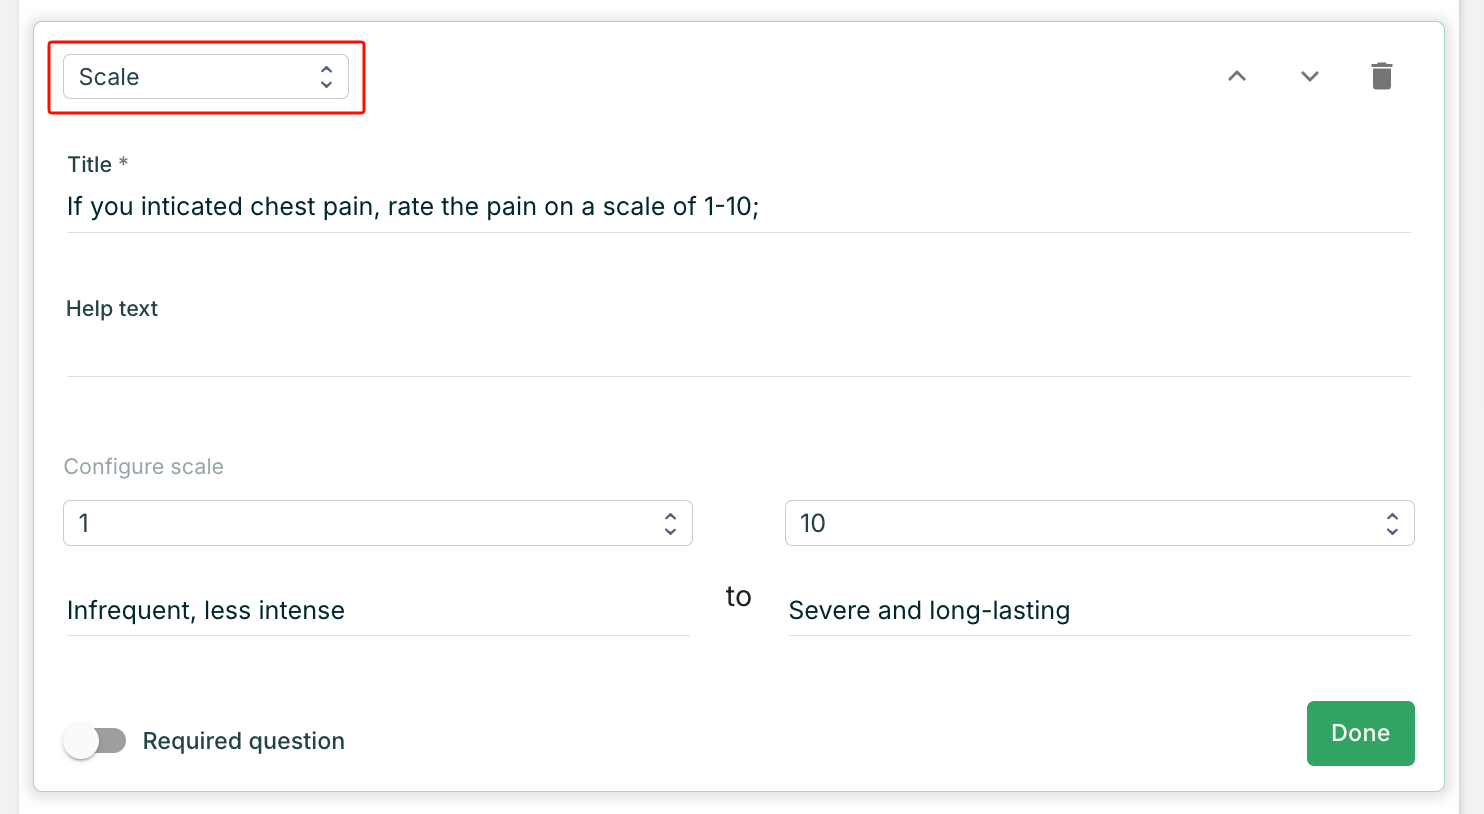Click the 'Configure scale' heading
This screenshot has height=814, width=1484.
point(144,467)
